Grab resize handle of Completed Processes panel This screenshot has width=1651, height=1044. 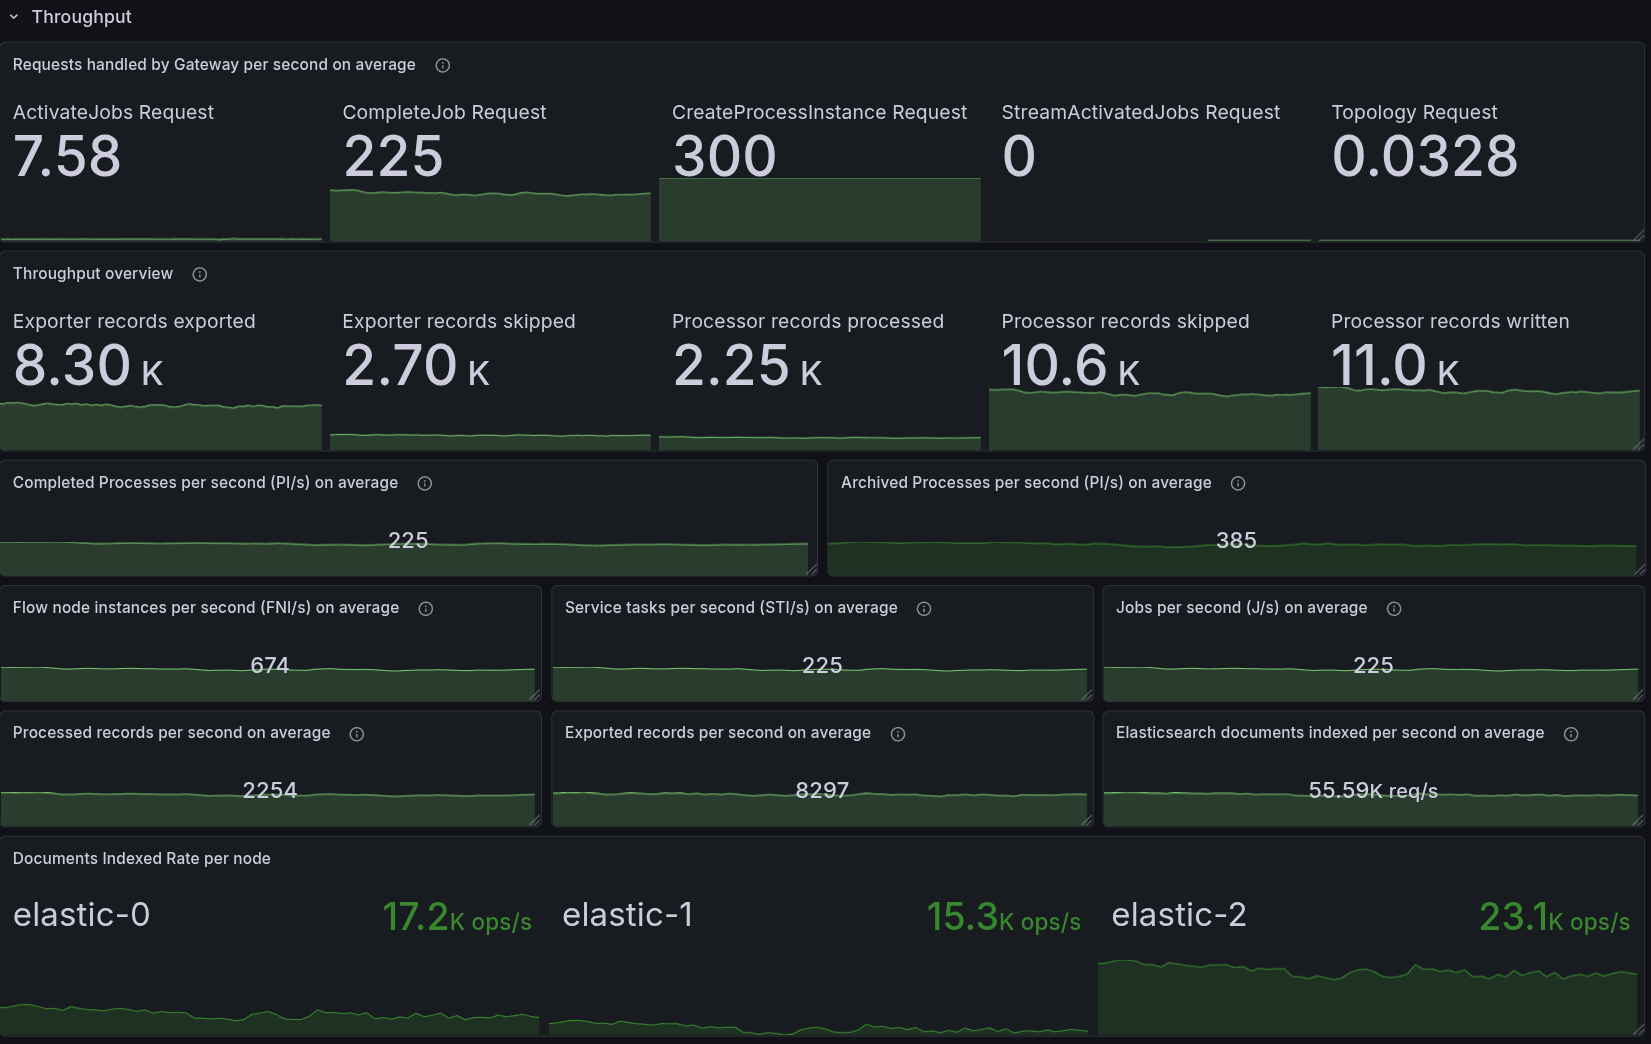812,570
